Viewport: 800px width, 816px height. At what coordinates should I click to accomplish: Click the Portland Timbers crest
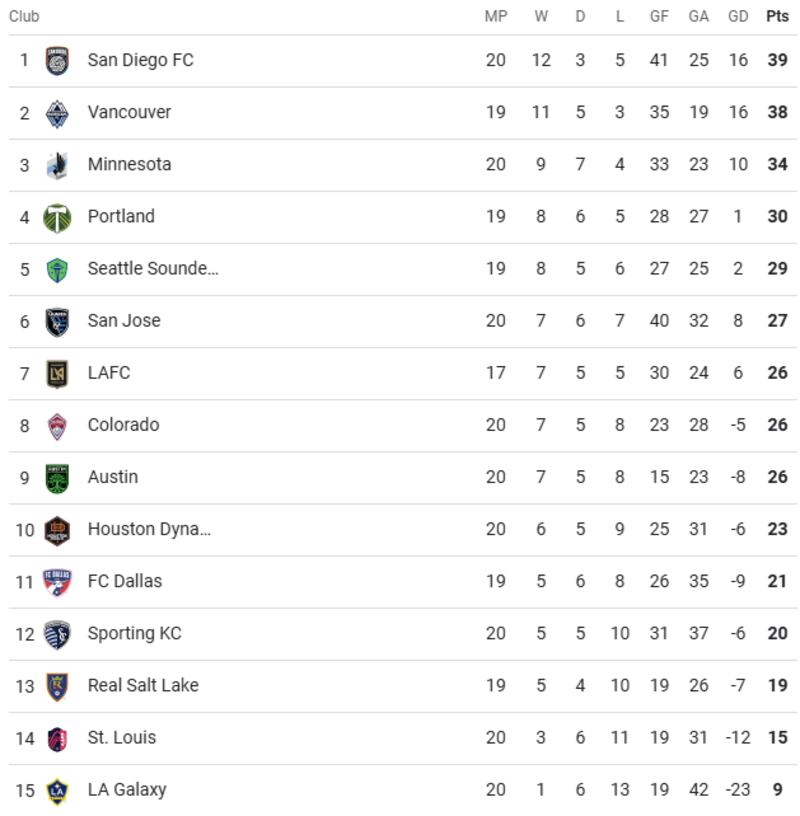click(57, 217)
